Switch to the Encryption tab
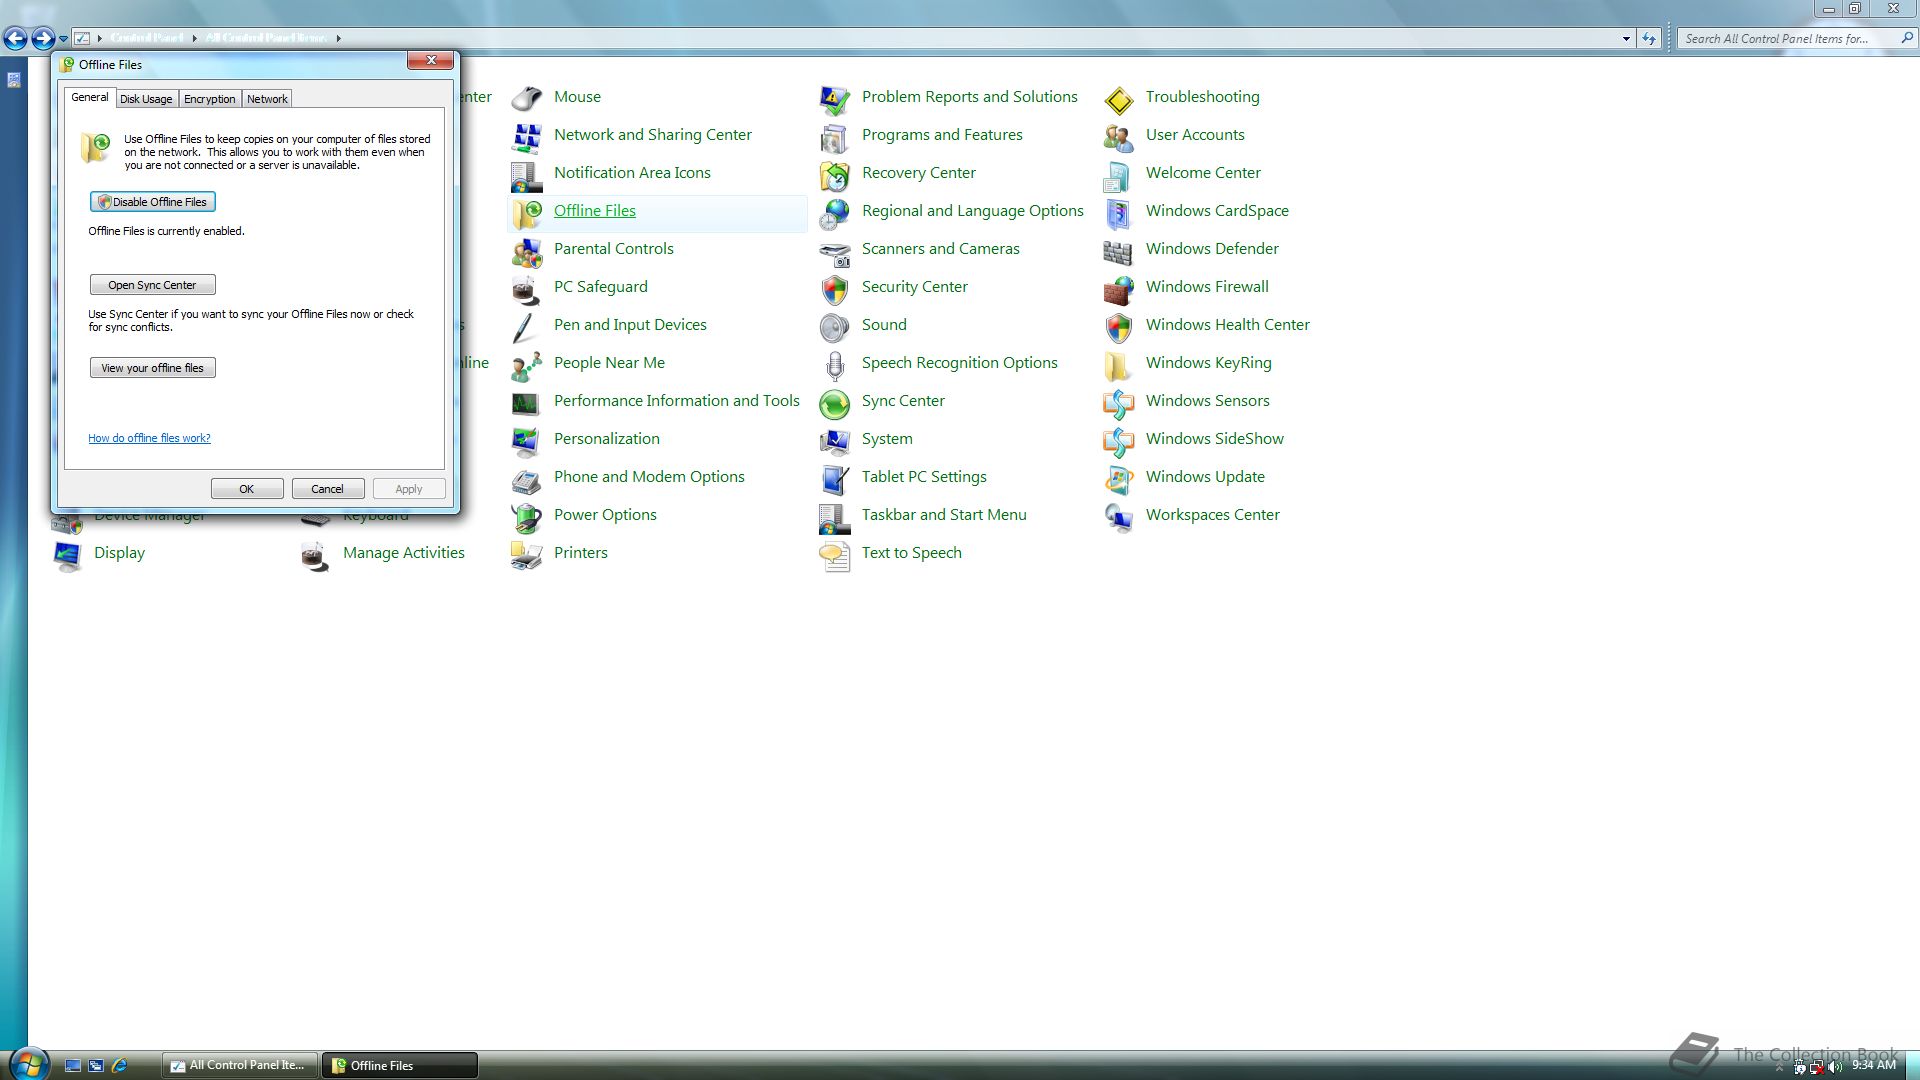Viewport: 1920px width, 1080px height. point(210,99)
